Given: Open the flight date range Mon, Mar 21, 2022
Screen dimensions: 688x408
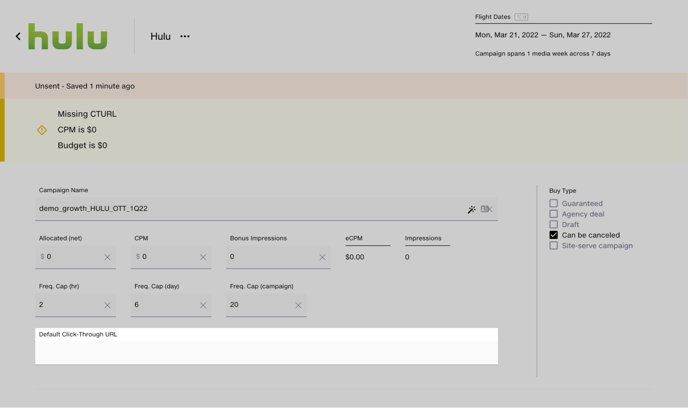Looking at the screenshot, I should click(x=542, y=35).
